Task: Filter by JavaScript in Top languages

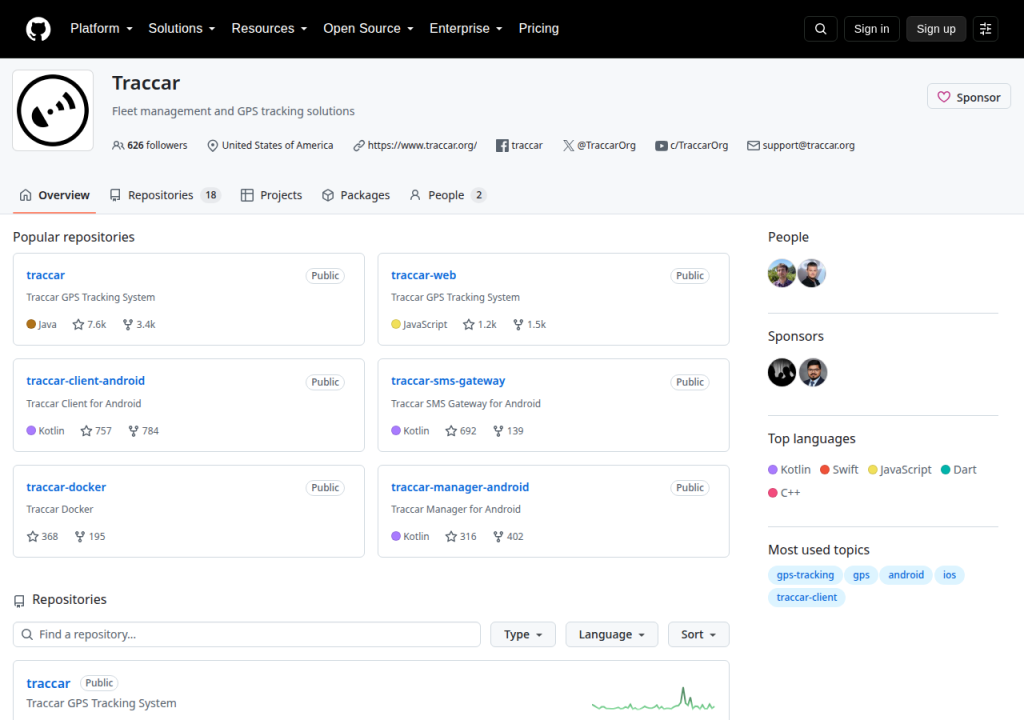Action: 899,469
